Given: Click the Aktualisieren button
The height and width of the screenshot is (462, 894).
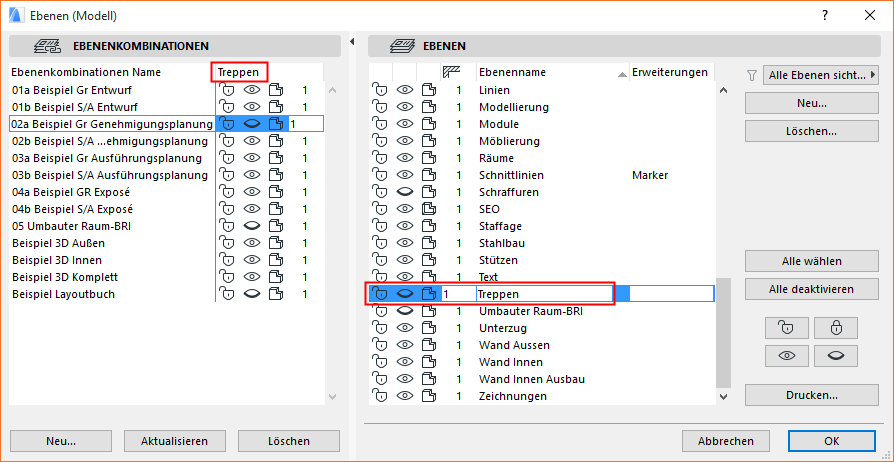Looking at the screenshot, I should click(174, 441).
